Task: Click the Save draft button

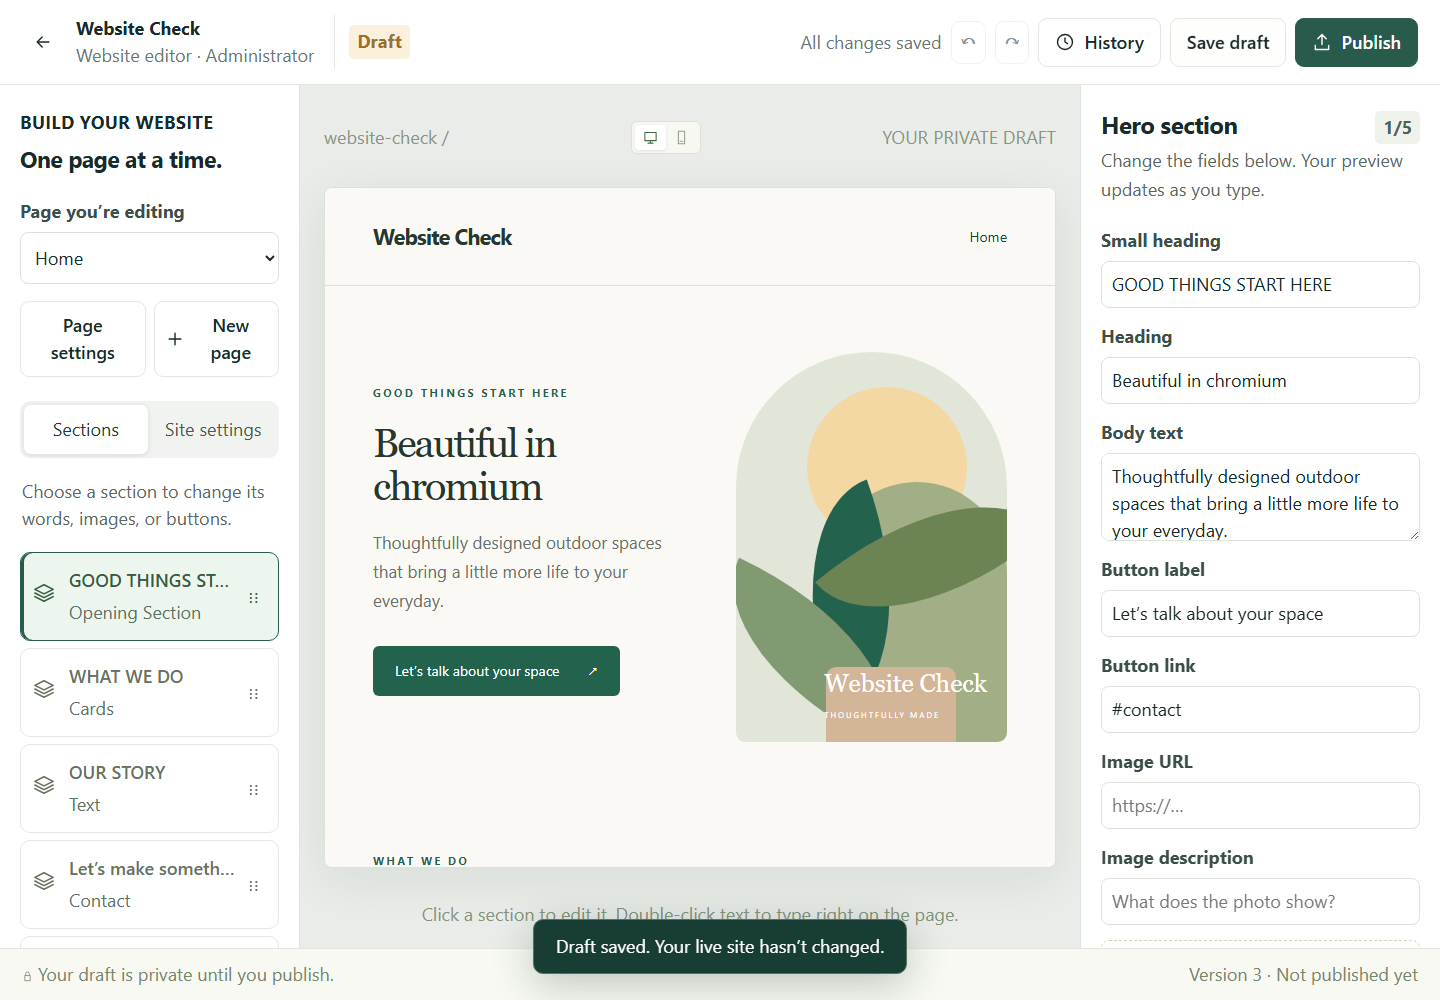Action: tap(1228, 42)
